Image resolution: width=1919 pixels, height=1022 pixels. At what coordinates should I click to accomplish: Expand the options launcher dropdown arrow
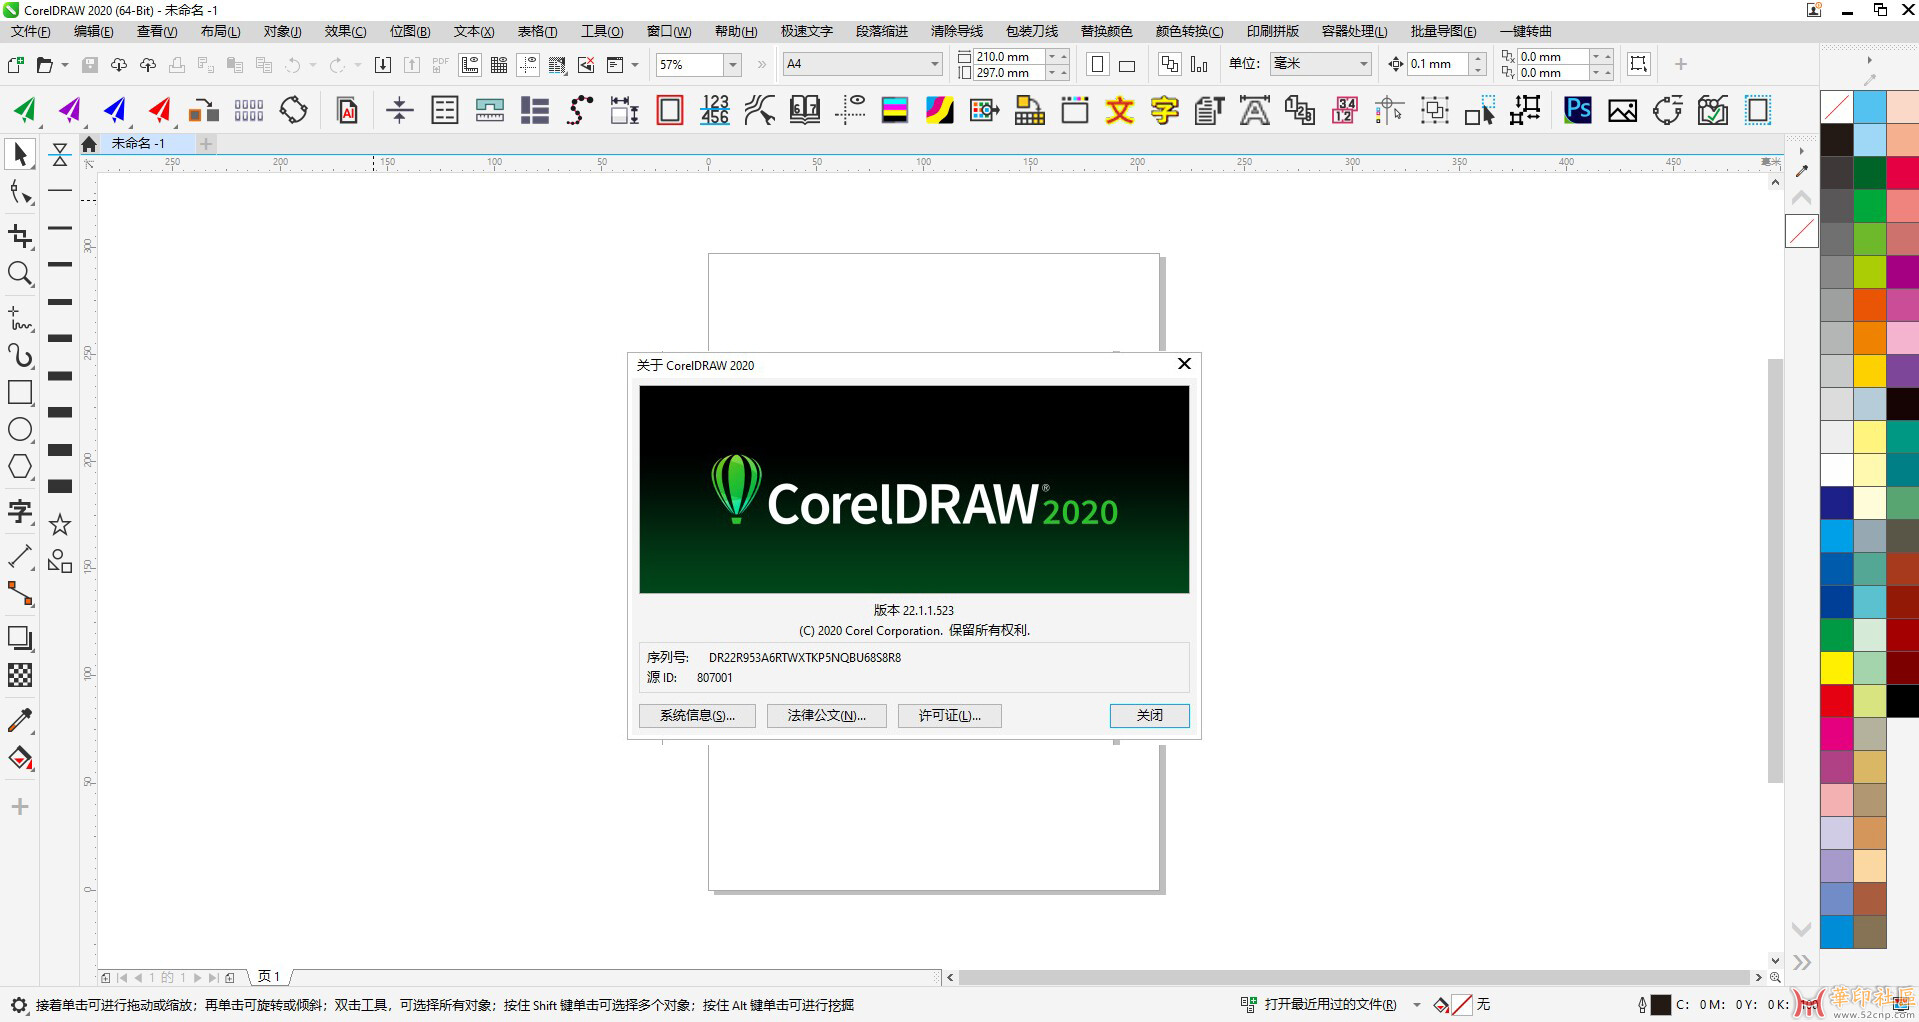click(x=634, y=65)
